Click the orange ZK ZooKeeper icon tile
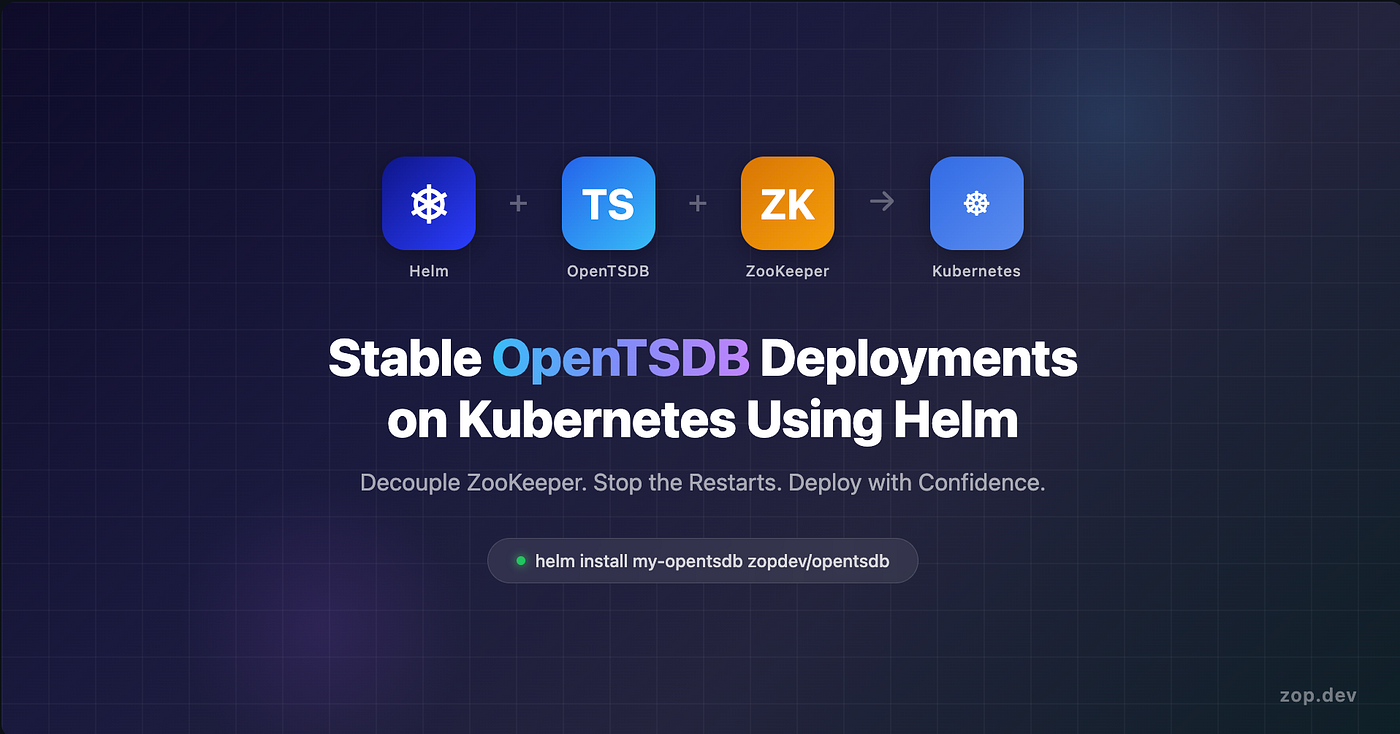 pyautogui.click(x=787, y=203)
